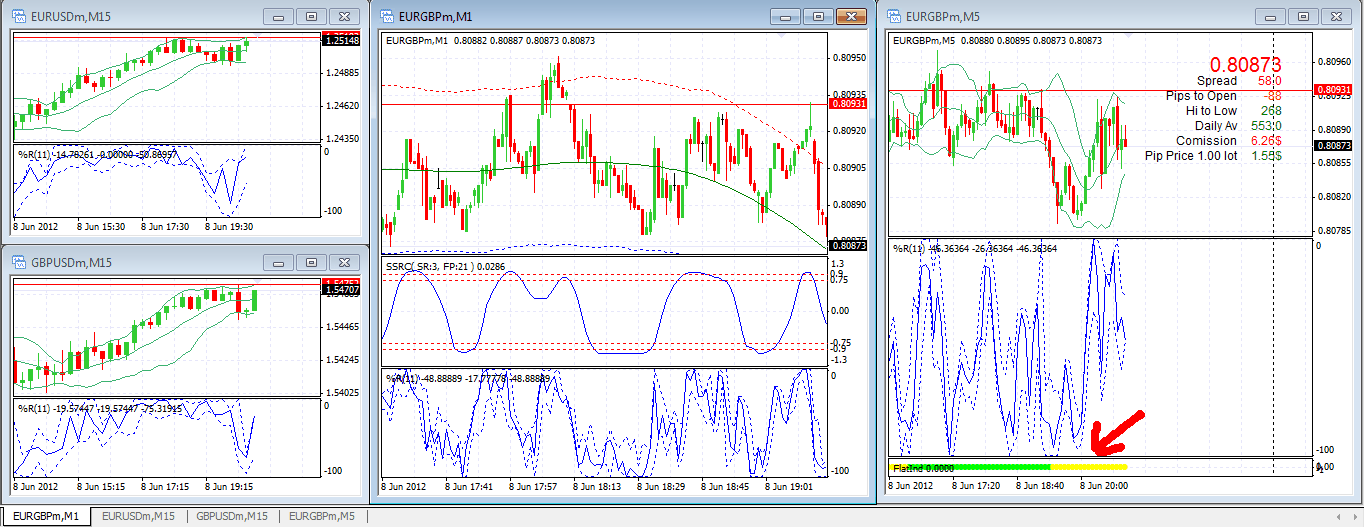Switch to the EURUSDm,M15 bottom tab
Screen dimensions: 1364x528
point(138,516)
